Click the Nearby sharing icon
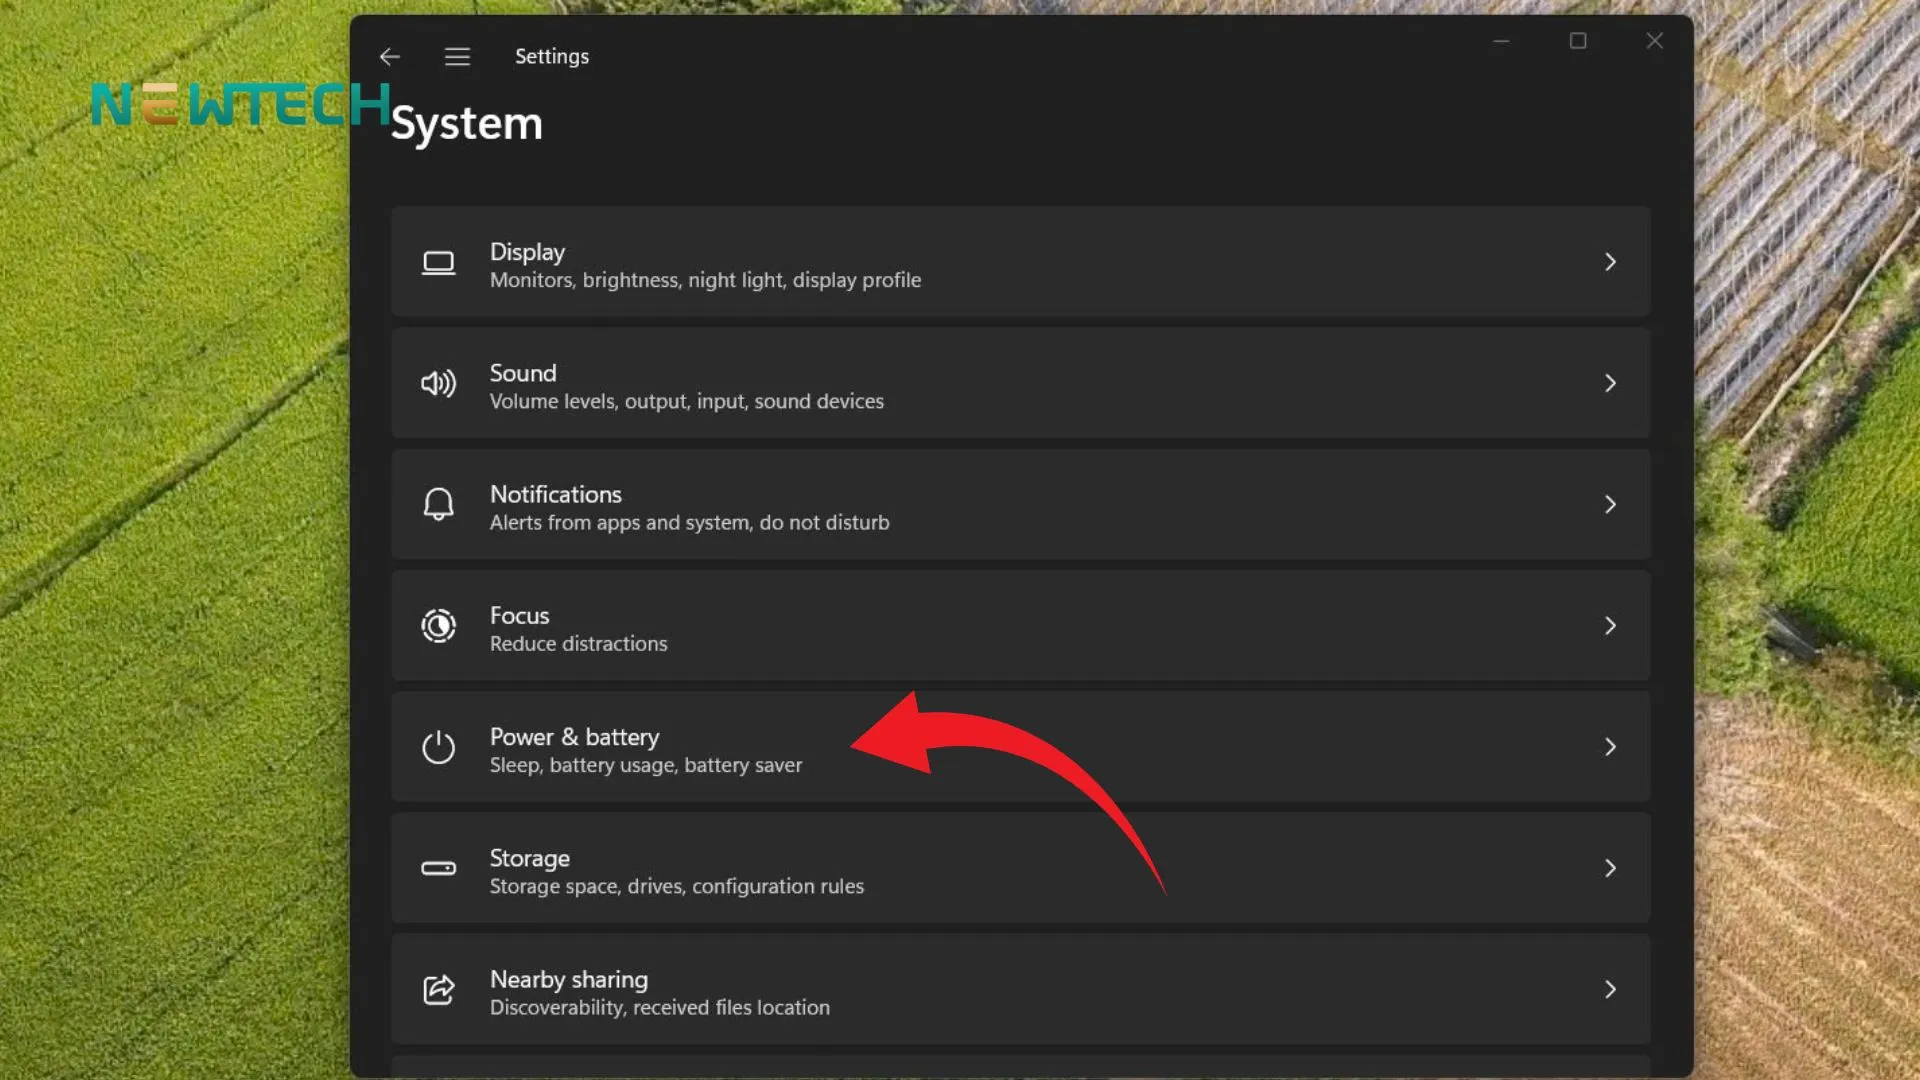The height and width of the screenshot is (1080, 1920). pyautogui.click(x=438, y=990)
